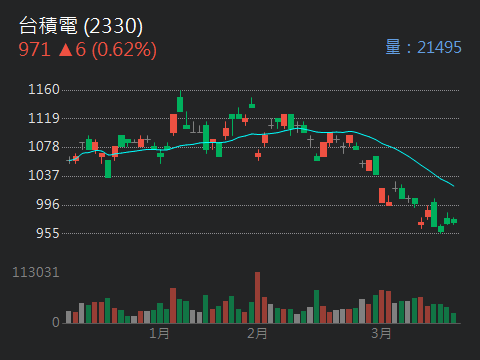The height and width of the screenshot is (360, 480).
Task: Select the 996 price axis label
Action: (48, 204)
